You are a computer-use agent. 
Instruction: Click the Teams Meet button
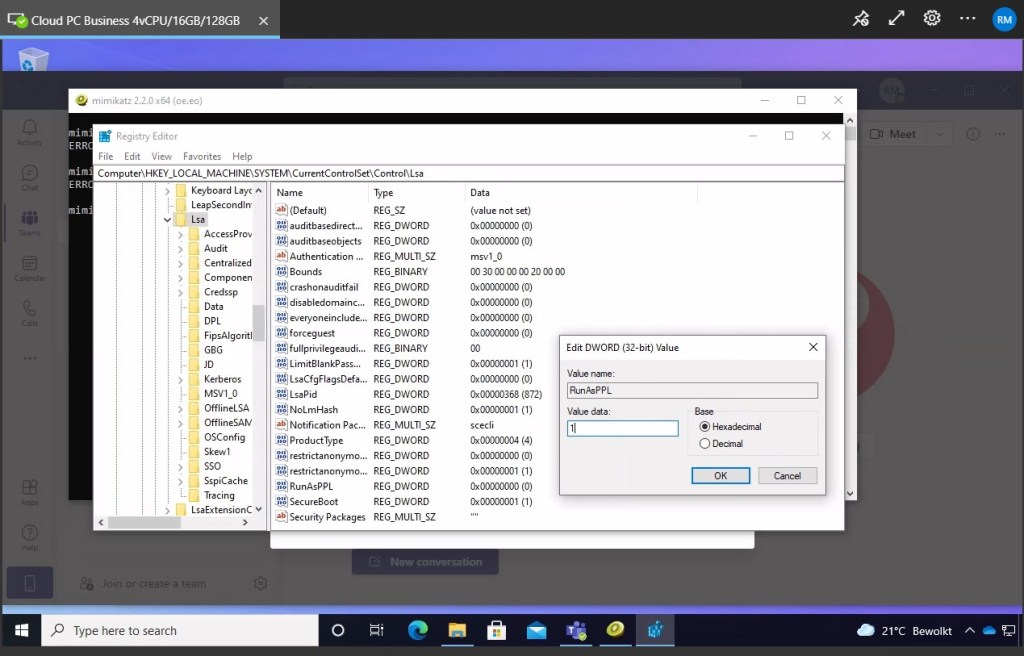coord(893,134)
